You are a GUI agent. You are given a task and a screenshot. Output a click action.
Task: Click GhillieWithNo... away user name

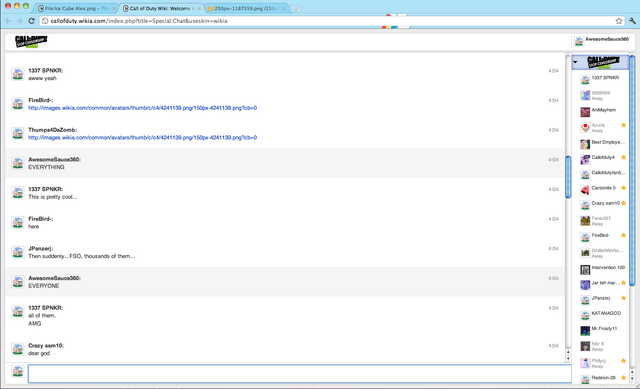[x=607, y=250]
